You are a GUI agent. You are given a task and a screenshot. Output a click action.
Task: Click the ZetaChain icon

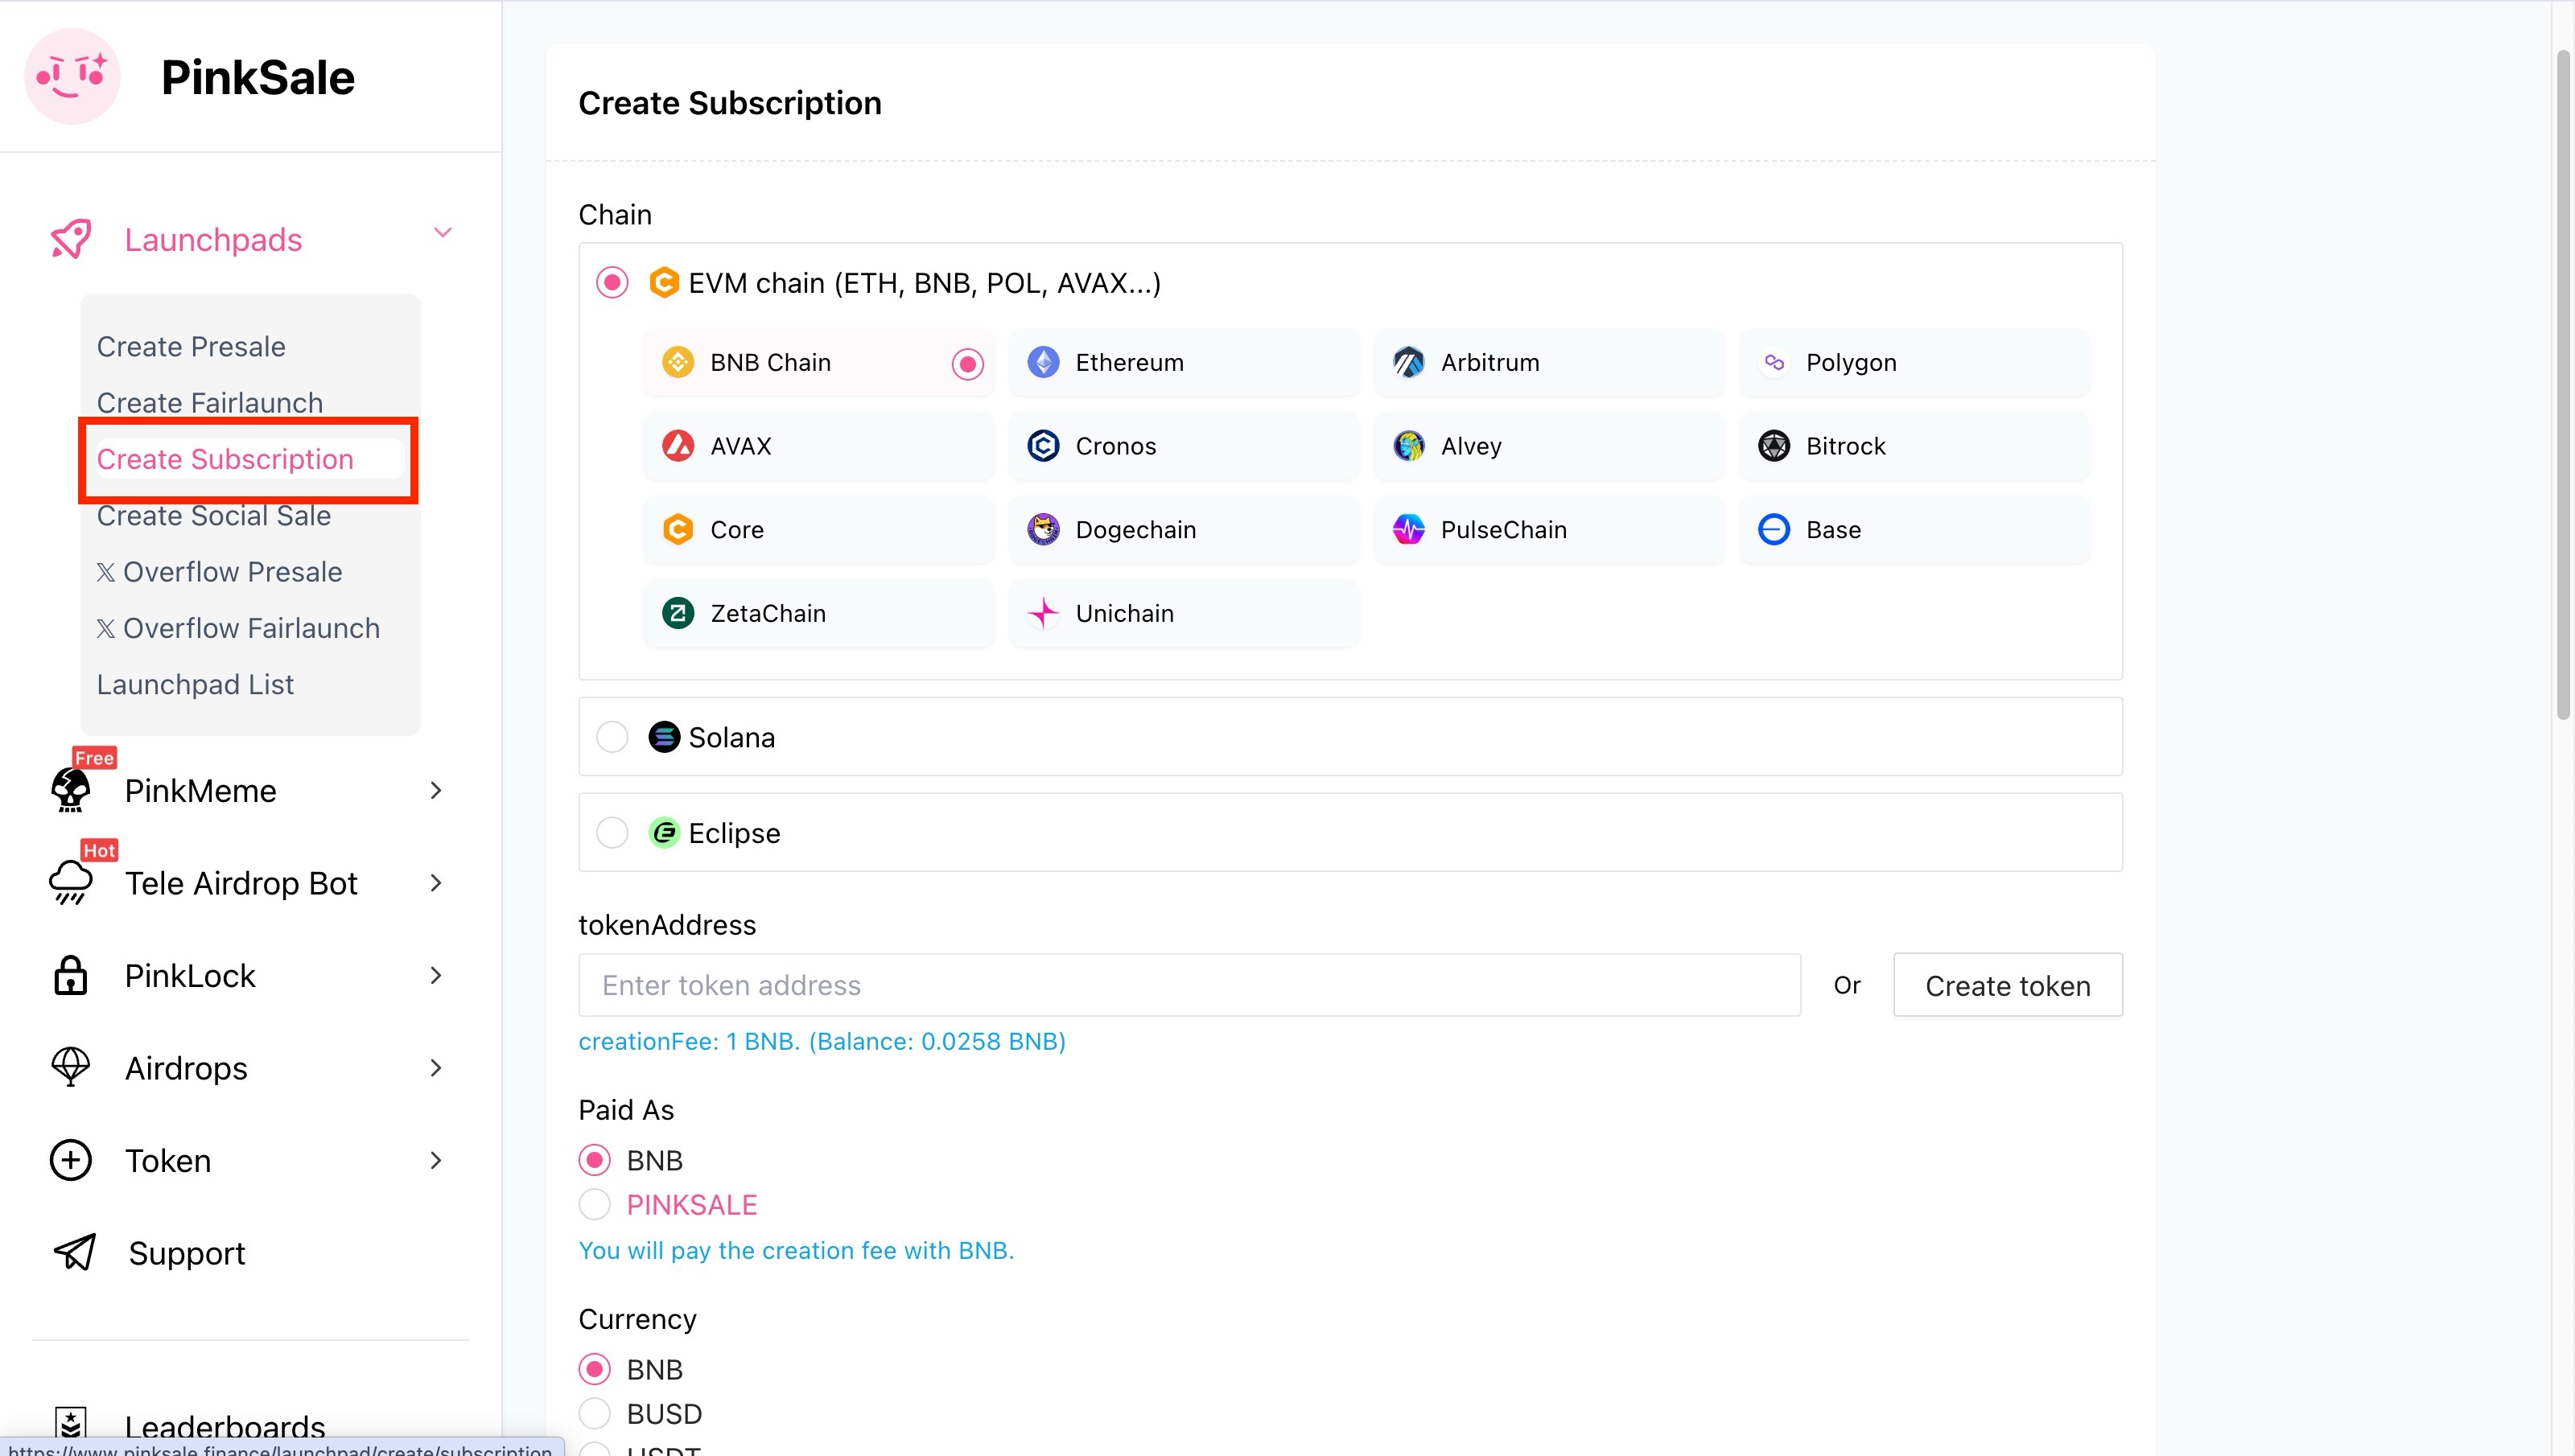(678, 613)
